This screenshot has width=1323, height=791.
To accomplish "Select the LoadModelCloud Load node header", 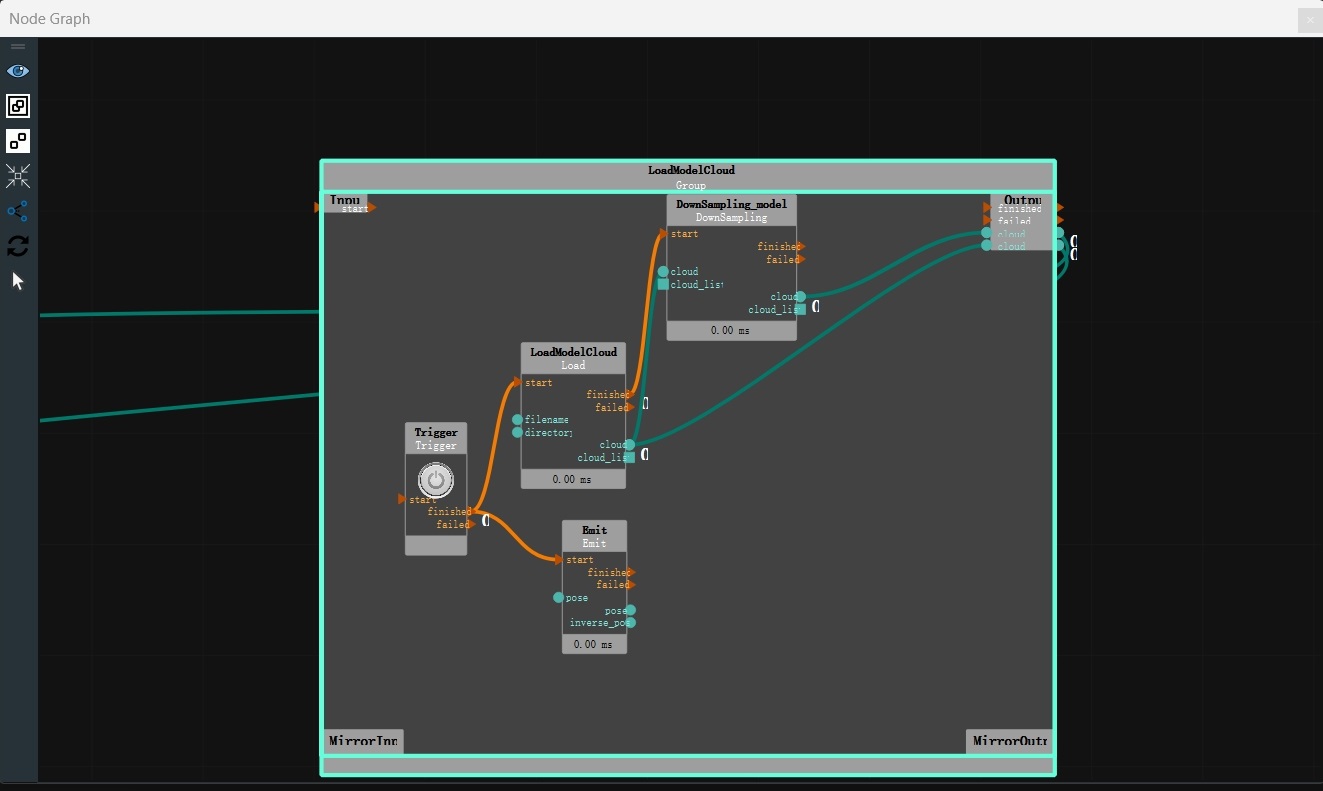I will tap(573, 358).
